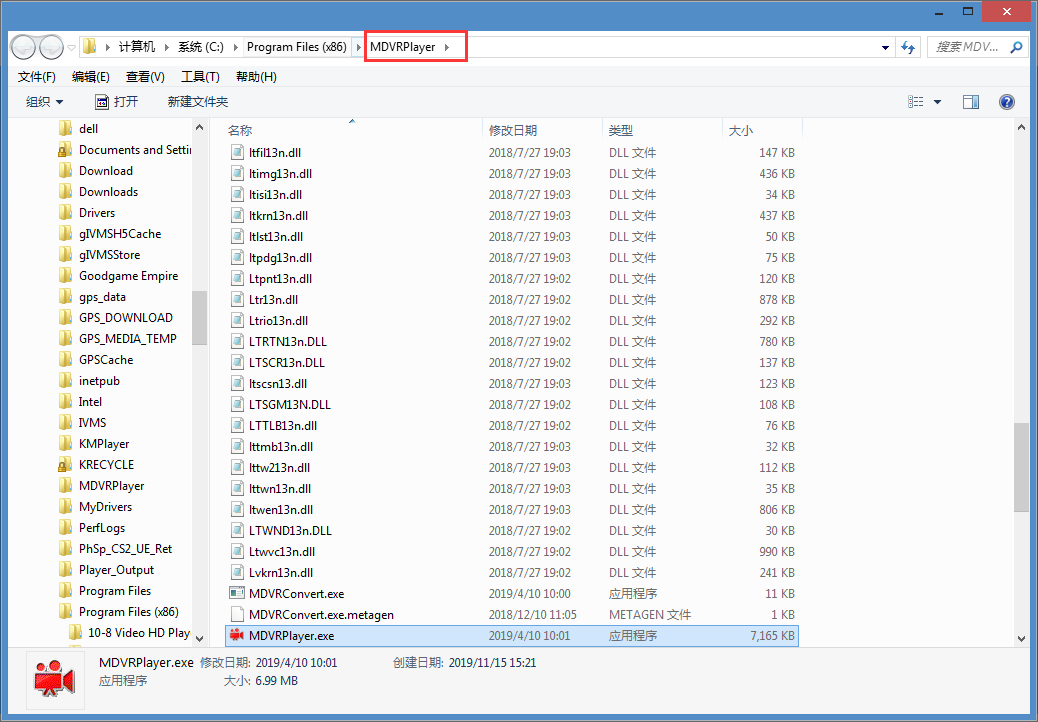Screen dimensions: 1038x722
Task: Open the 文件(F) menu
Action: click(x=36, y=77)
